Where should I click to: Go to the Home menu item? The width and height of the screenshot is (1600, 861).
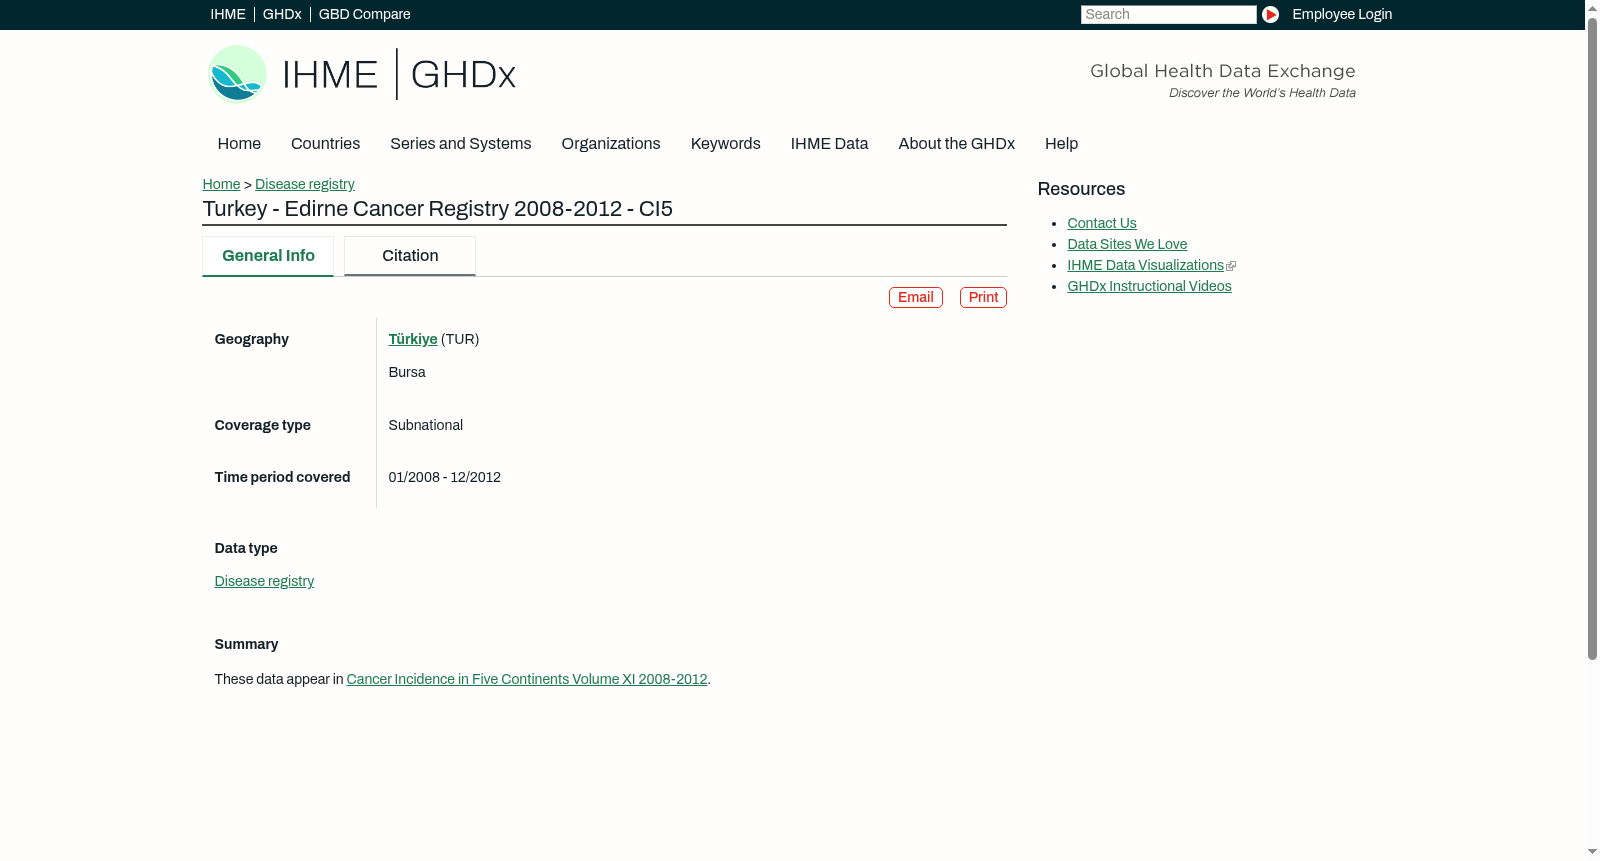coord(239,144)
